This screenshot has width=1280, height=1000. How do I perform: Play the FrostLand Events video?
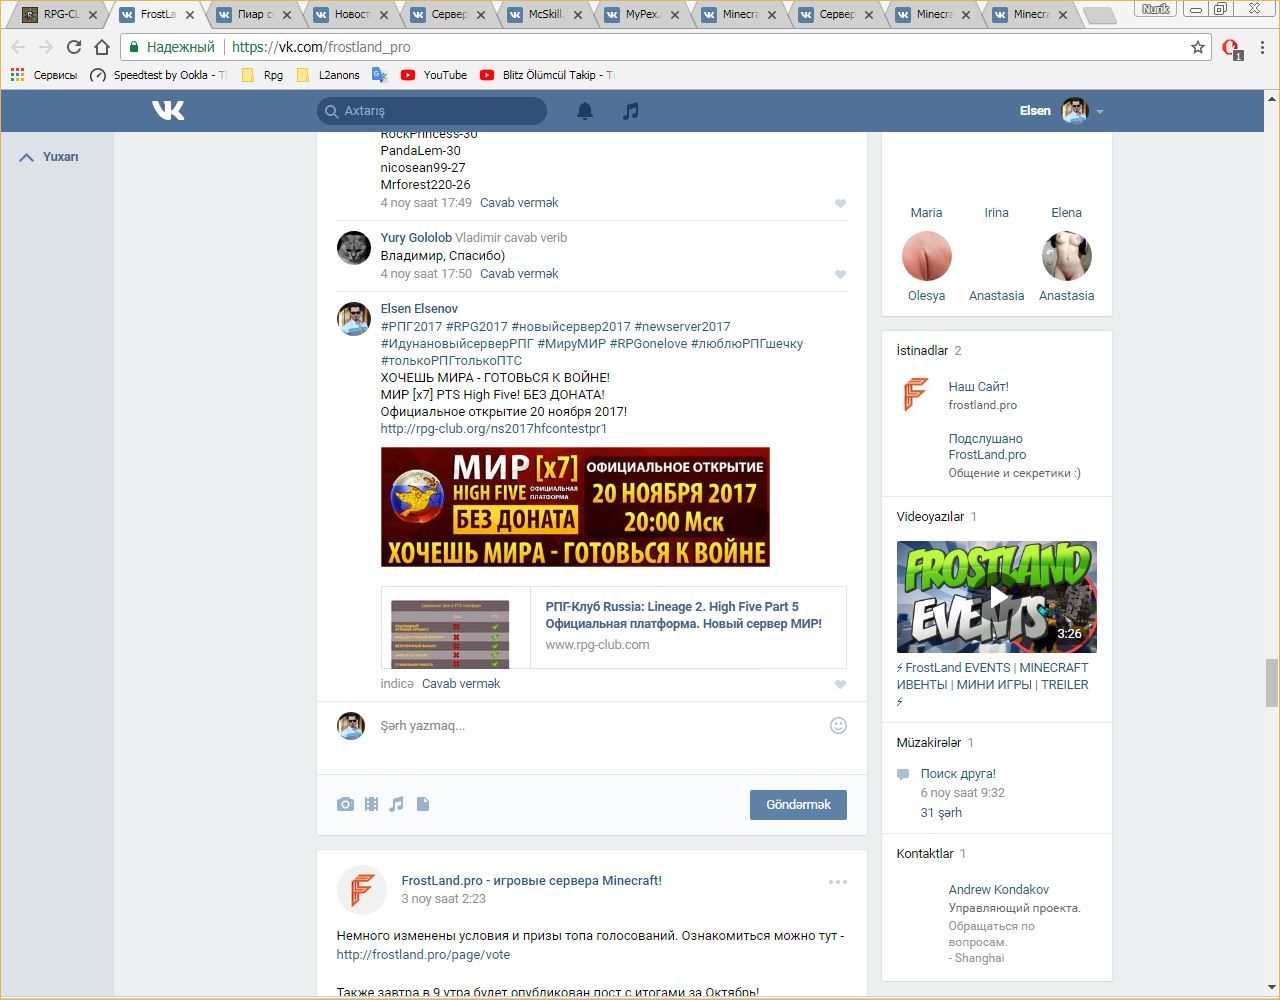[x=997, y=597]
